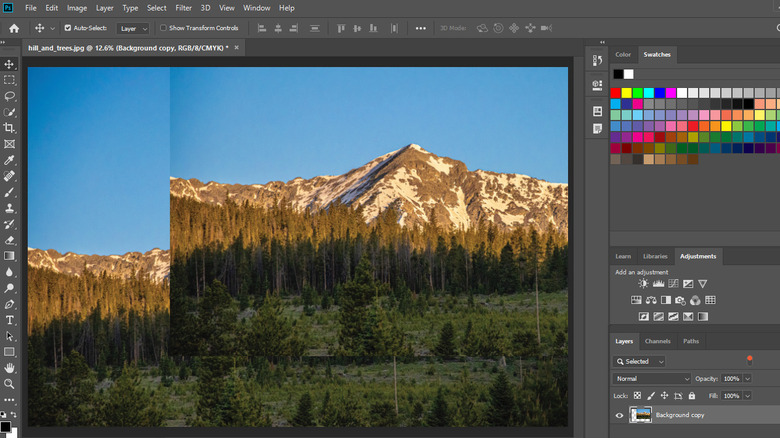This screenshot has width=780, height=438.
Task: Pick the Eyedropper tool
Action: pyautogui.click(x=10, y=160)
